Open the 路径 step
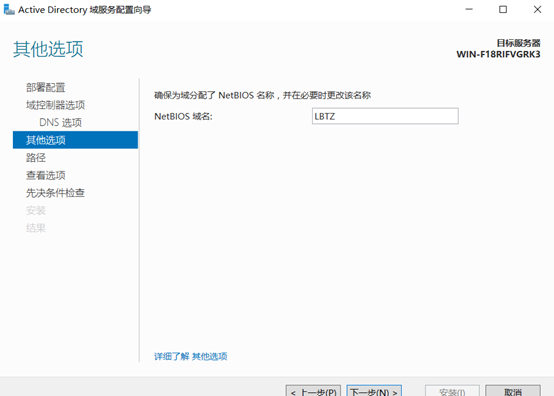 tap(36, 158)
